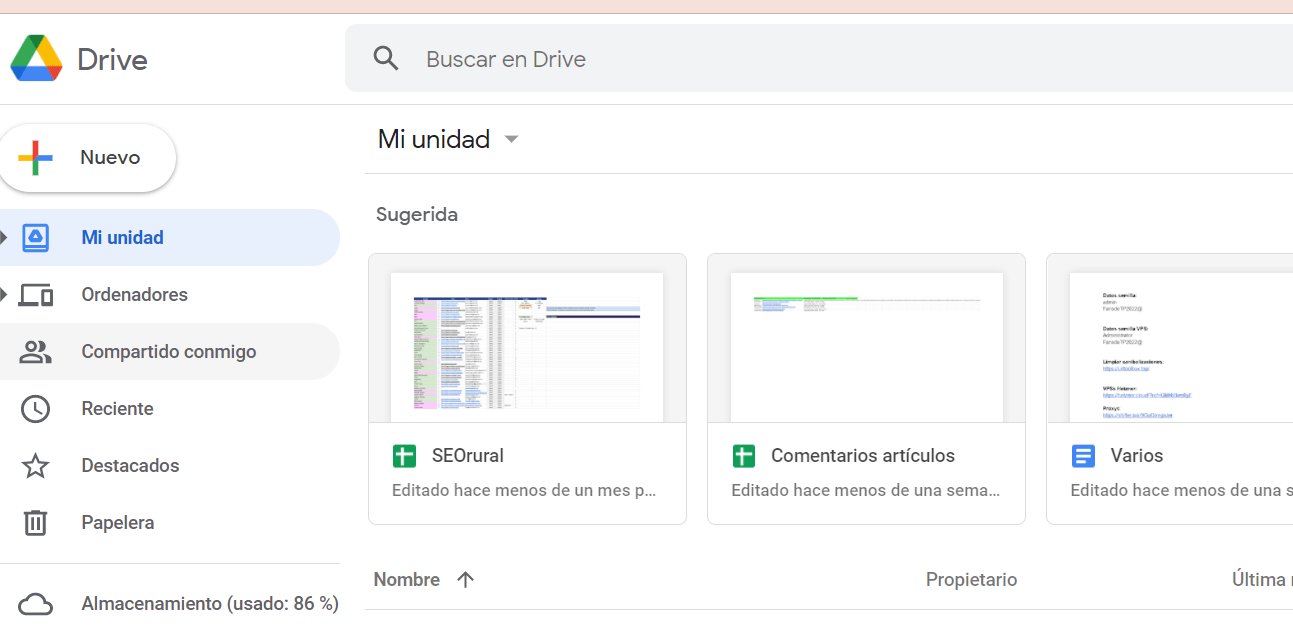The image size is (1293, 628).
Task: Open the Compartido conmigo section
Action: point(169,351)
